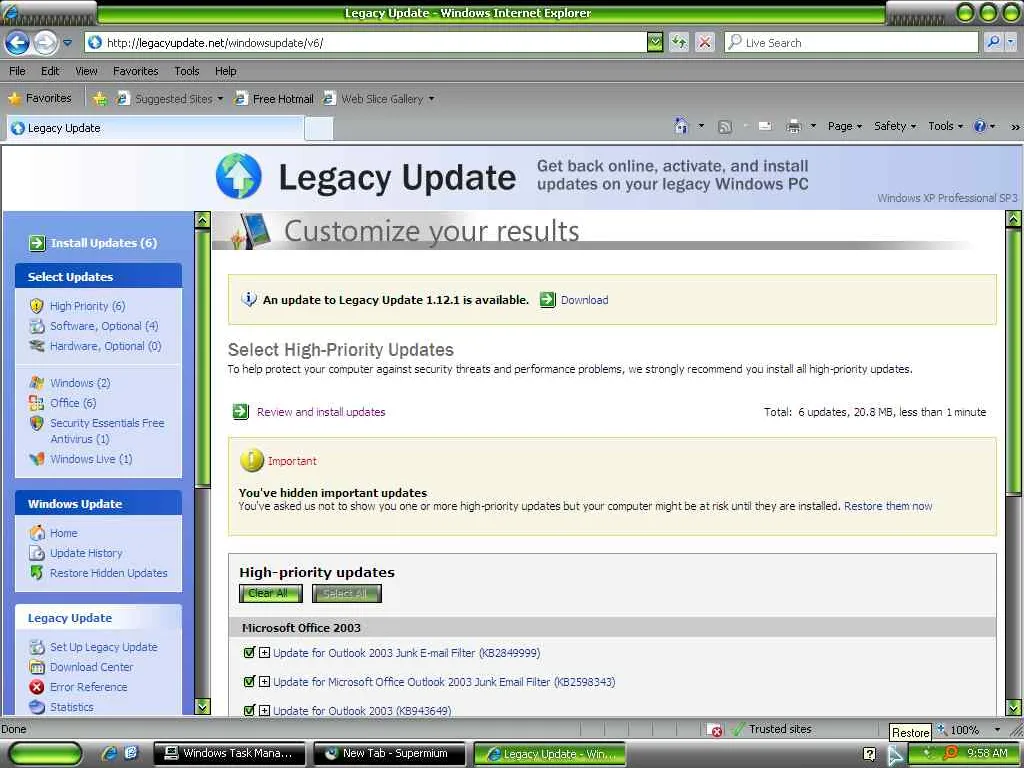
Task: Click the Internet Explorer quick launch icon
Action: [x=109, y=753]
